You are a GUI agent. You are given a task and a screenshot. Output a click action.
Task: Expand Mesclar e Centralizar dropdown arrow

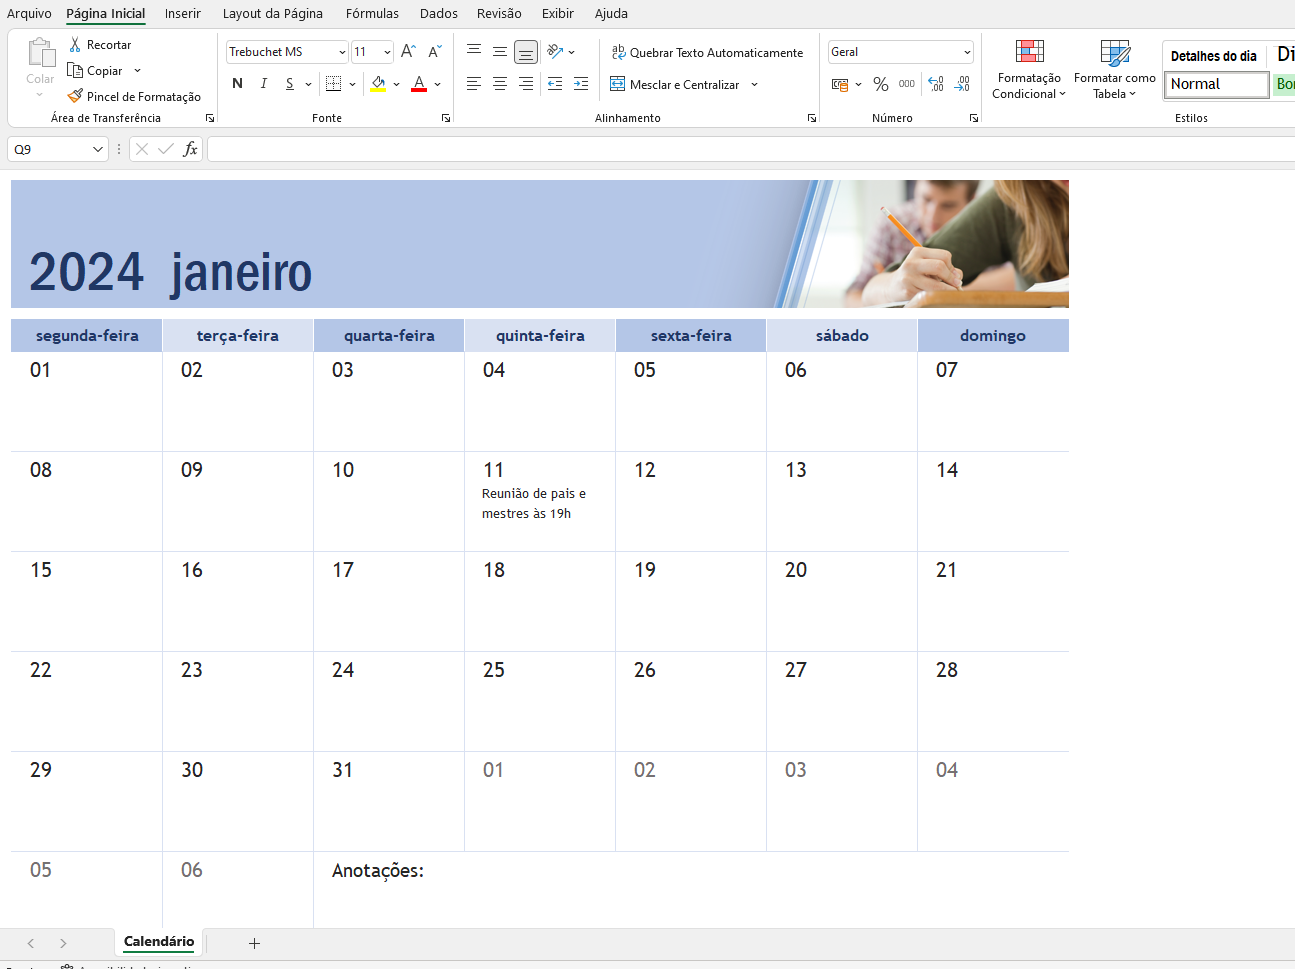click(755, 85)
